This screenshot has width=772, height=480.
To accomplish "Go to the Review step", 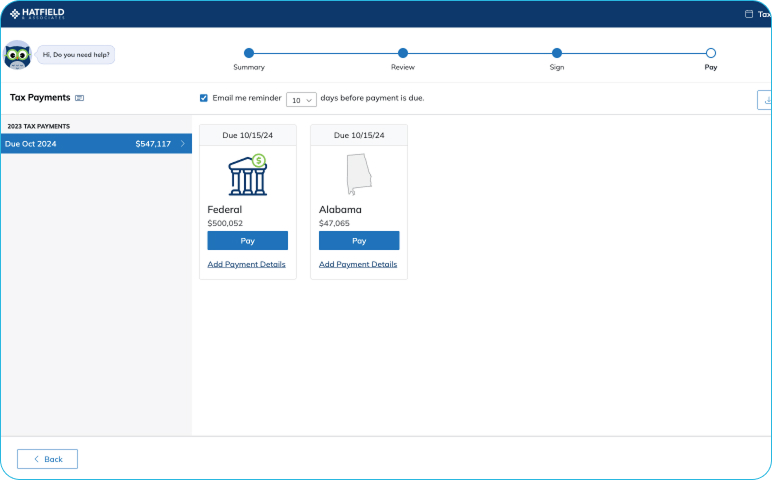I will point(403,53).
